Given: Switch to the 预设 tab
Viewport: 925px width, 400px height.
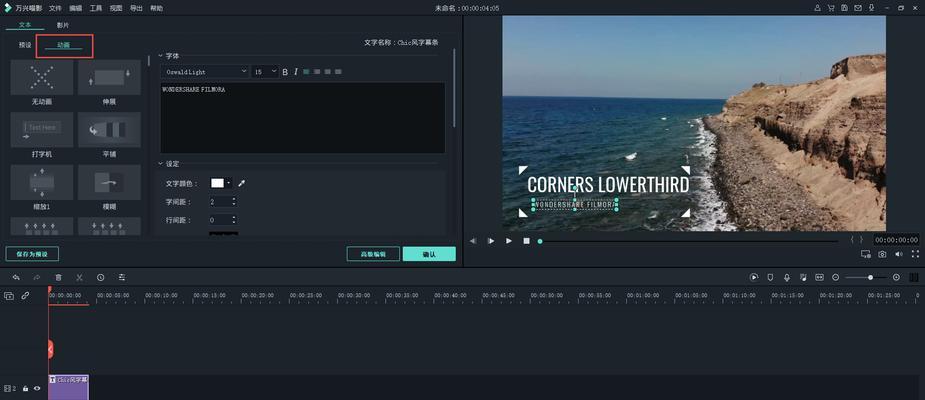Looking at the screenshot, I should point(25,45).
